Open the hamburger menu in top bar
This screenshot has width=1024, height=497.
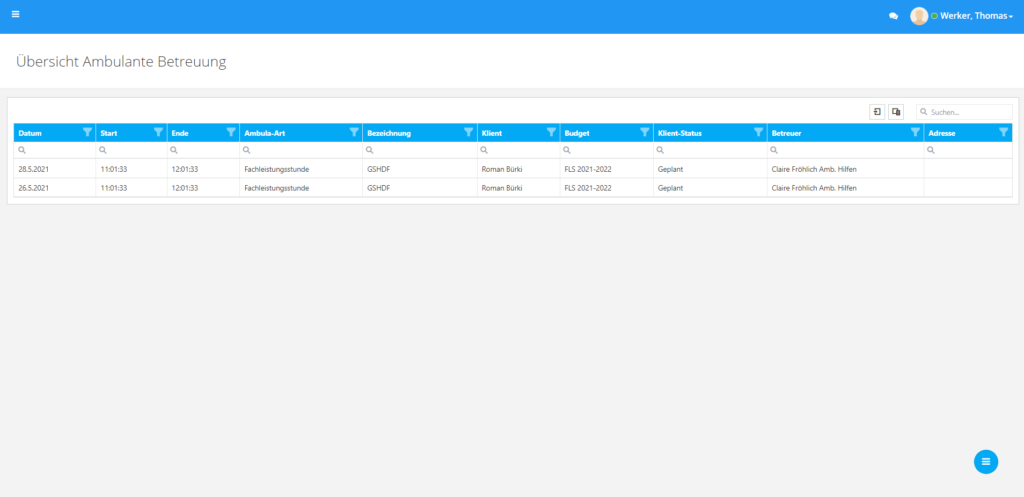[x=15, y=14]
